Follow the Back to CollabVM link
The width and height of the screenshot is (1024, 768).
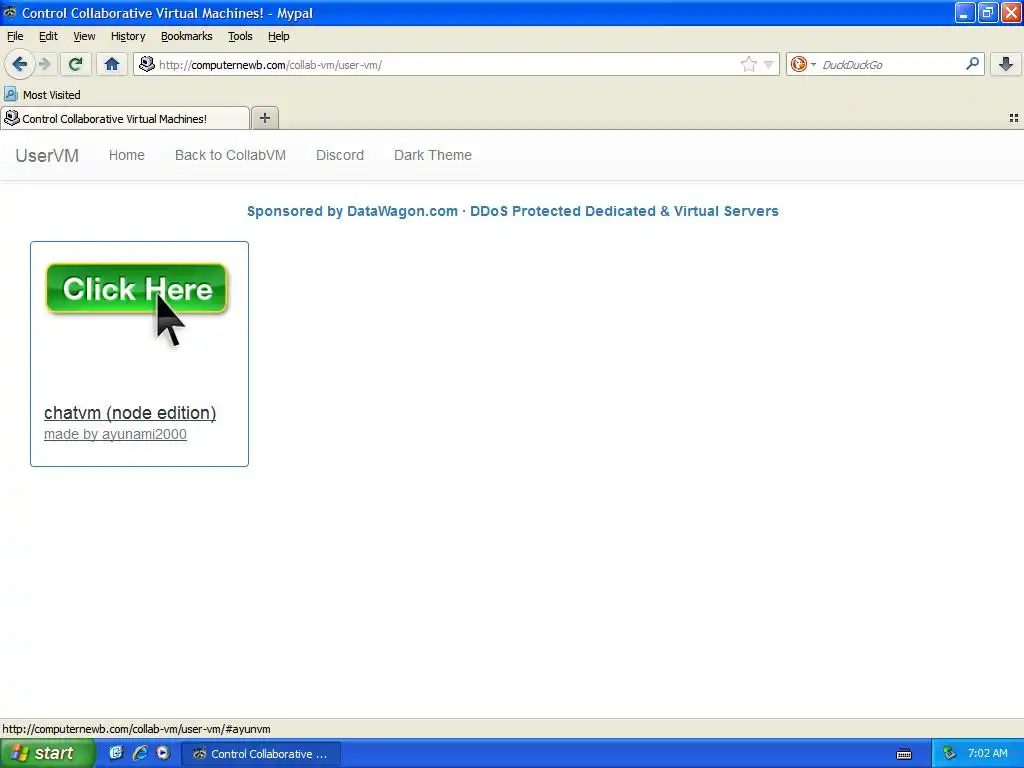pos(231,155)
